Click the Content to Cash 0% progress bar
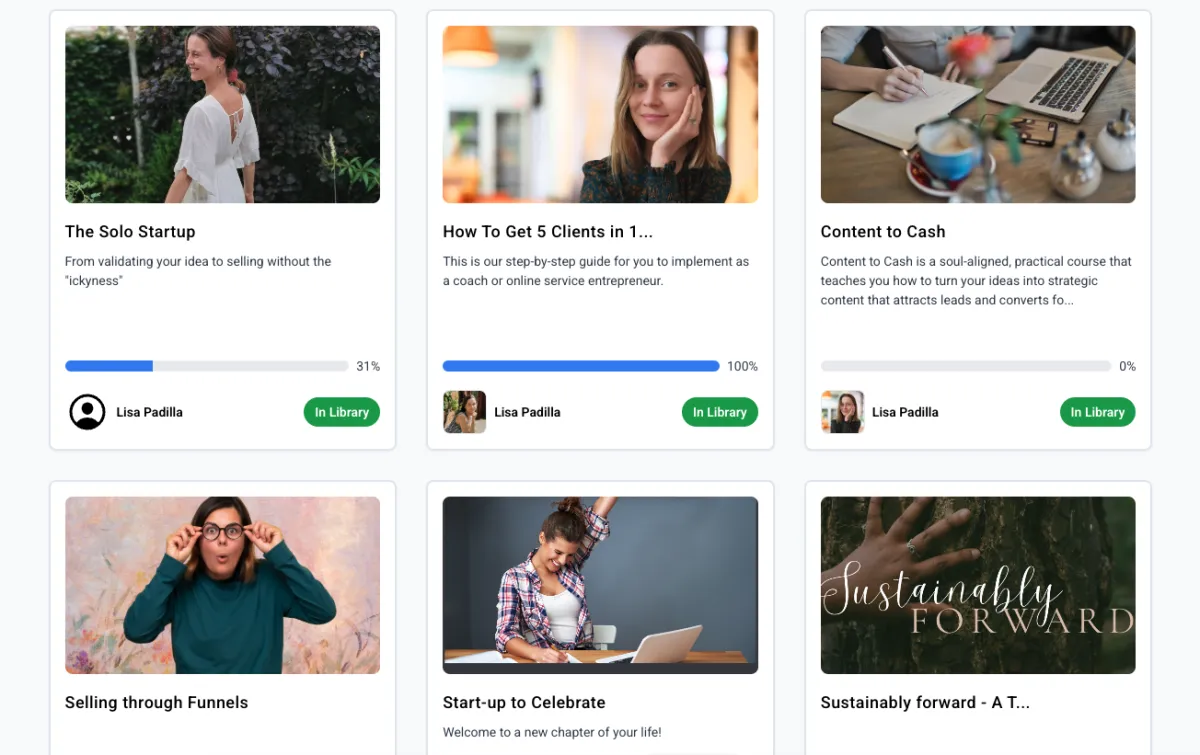 966,366
